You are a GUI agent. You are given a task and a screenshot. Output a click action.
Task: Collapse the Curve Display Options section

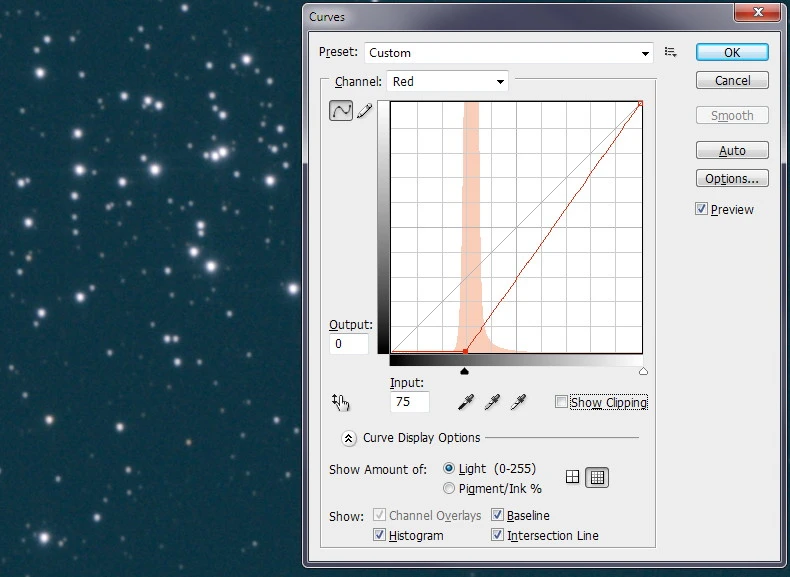(x=349, y=438)
